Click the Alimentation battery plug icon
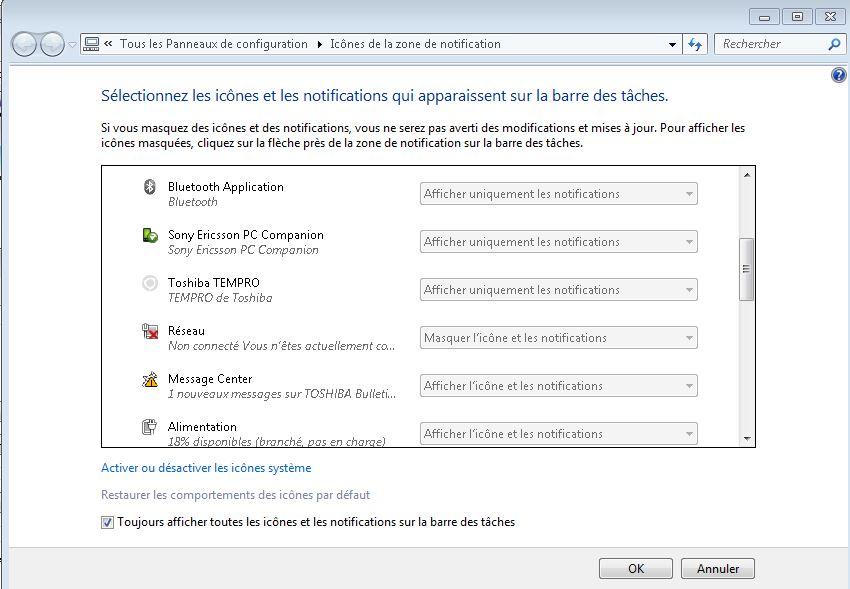The image size is (850, 589). pos(150,427)
